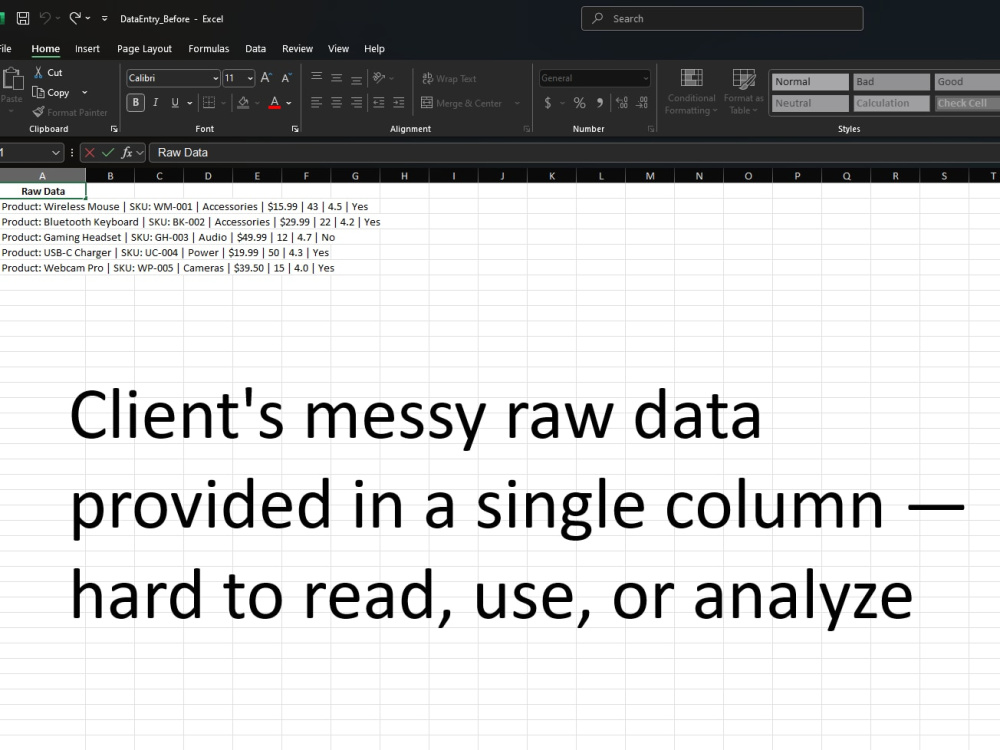Open Insert Function with the fx icon
Screen dimensions: 1000x750
tap(127, 152)
